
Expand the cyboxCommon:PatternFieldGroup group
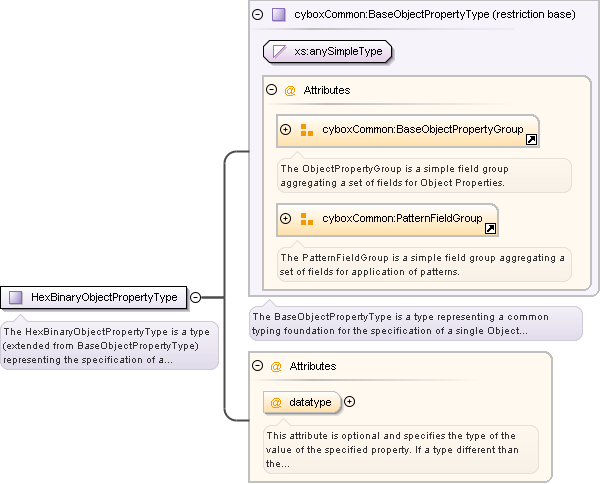[286, 218]
